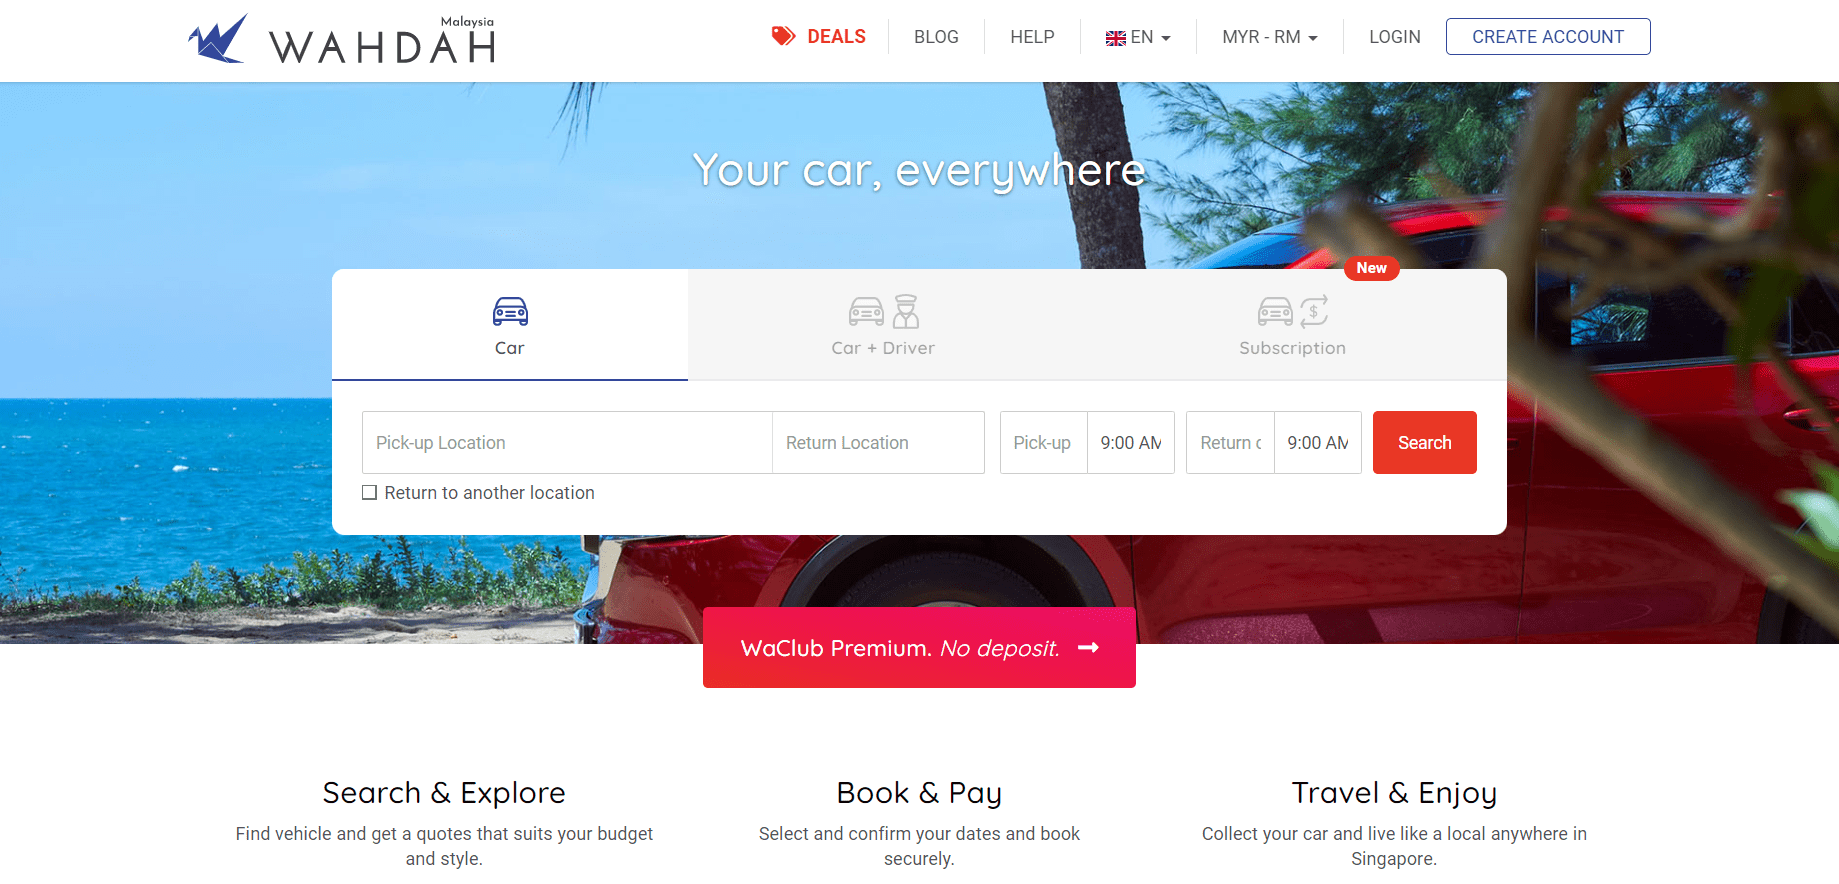Open the pick-up time 9:00 AM dropdown
Image resolution: width=1839 pixels, height=884 pixels.
(1131, 443)
